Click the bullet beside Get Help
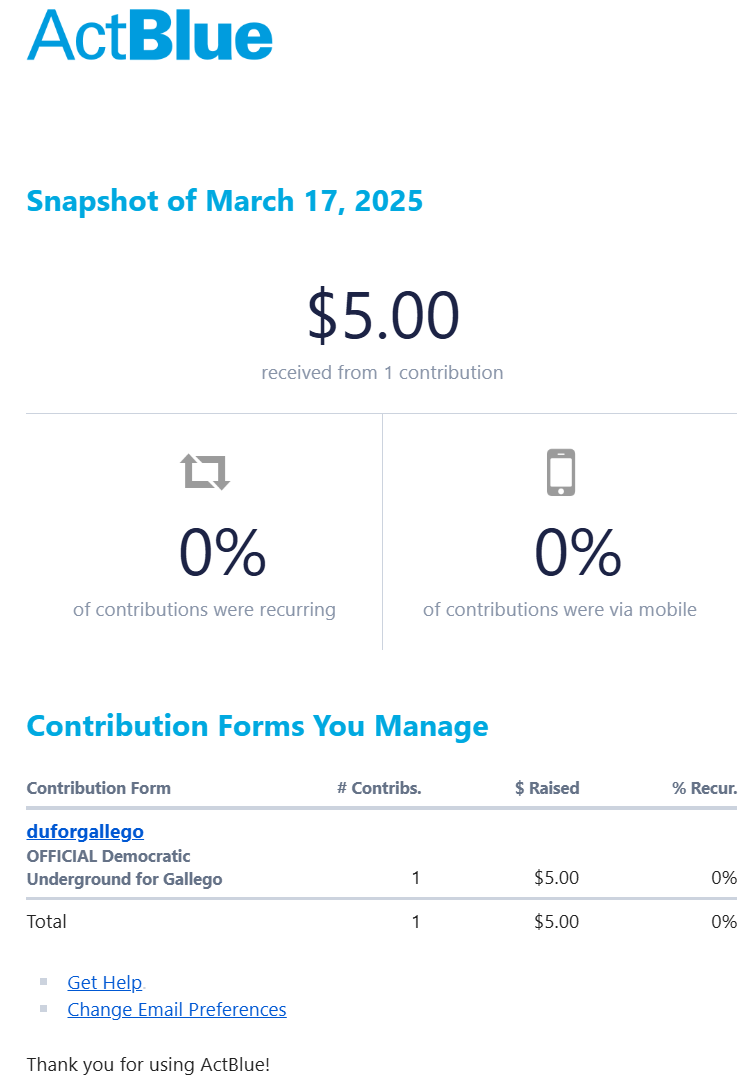 (x=43, y=981)
